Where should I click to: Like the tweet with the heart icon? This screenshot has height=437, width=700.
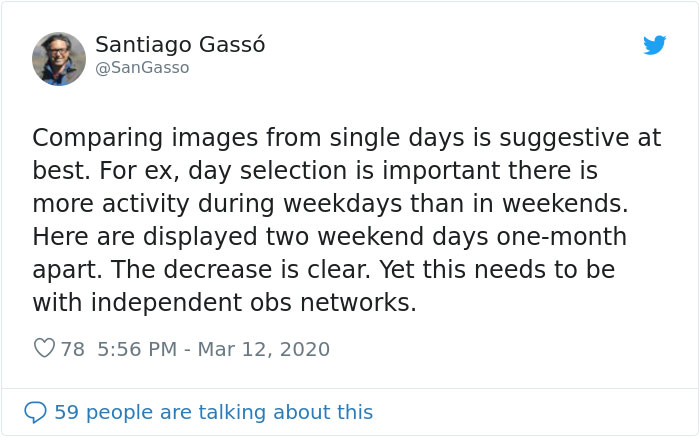pyautogui.click(x=44, y=348)
